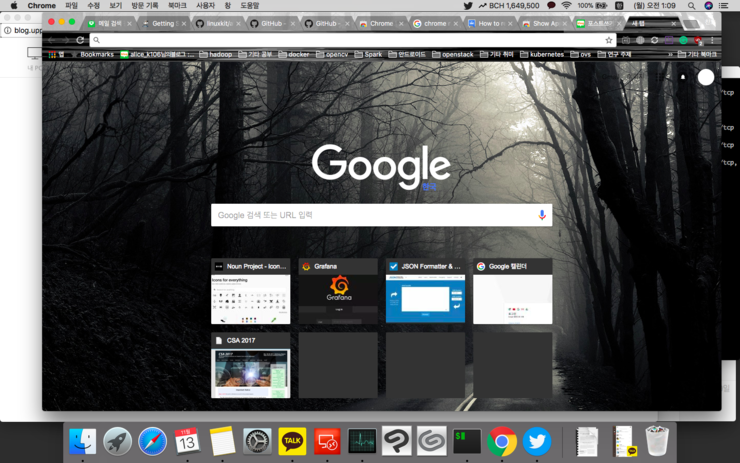Open Launchpad rocket in the Dock
Image resolution: width=740 pixels, height=463 pixels.
[x=118, y=441]
